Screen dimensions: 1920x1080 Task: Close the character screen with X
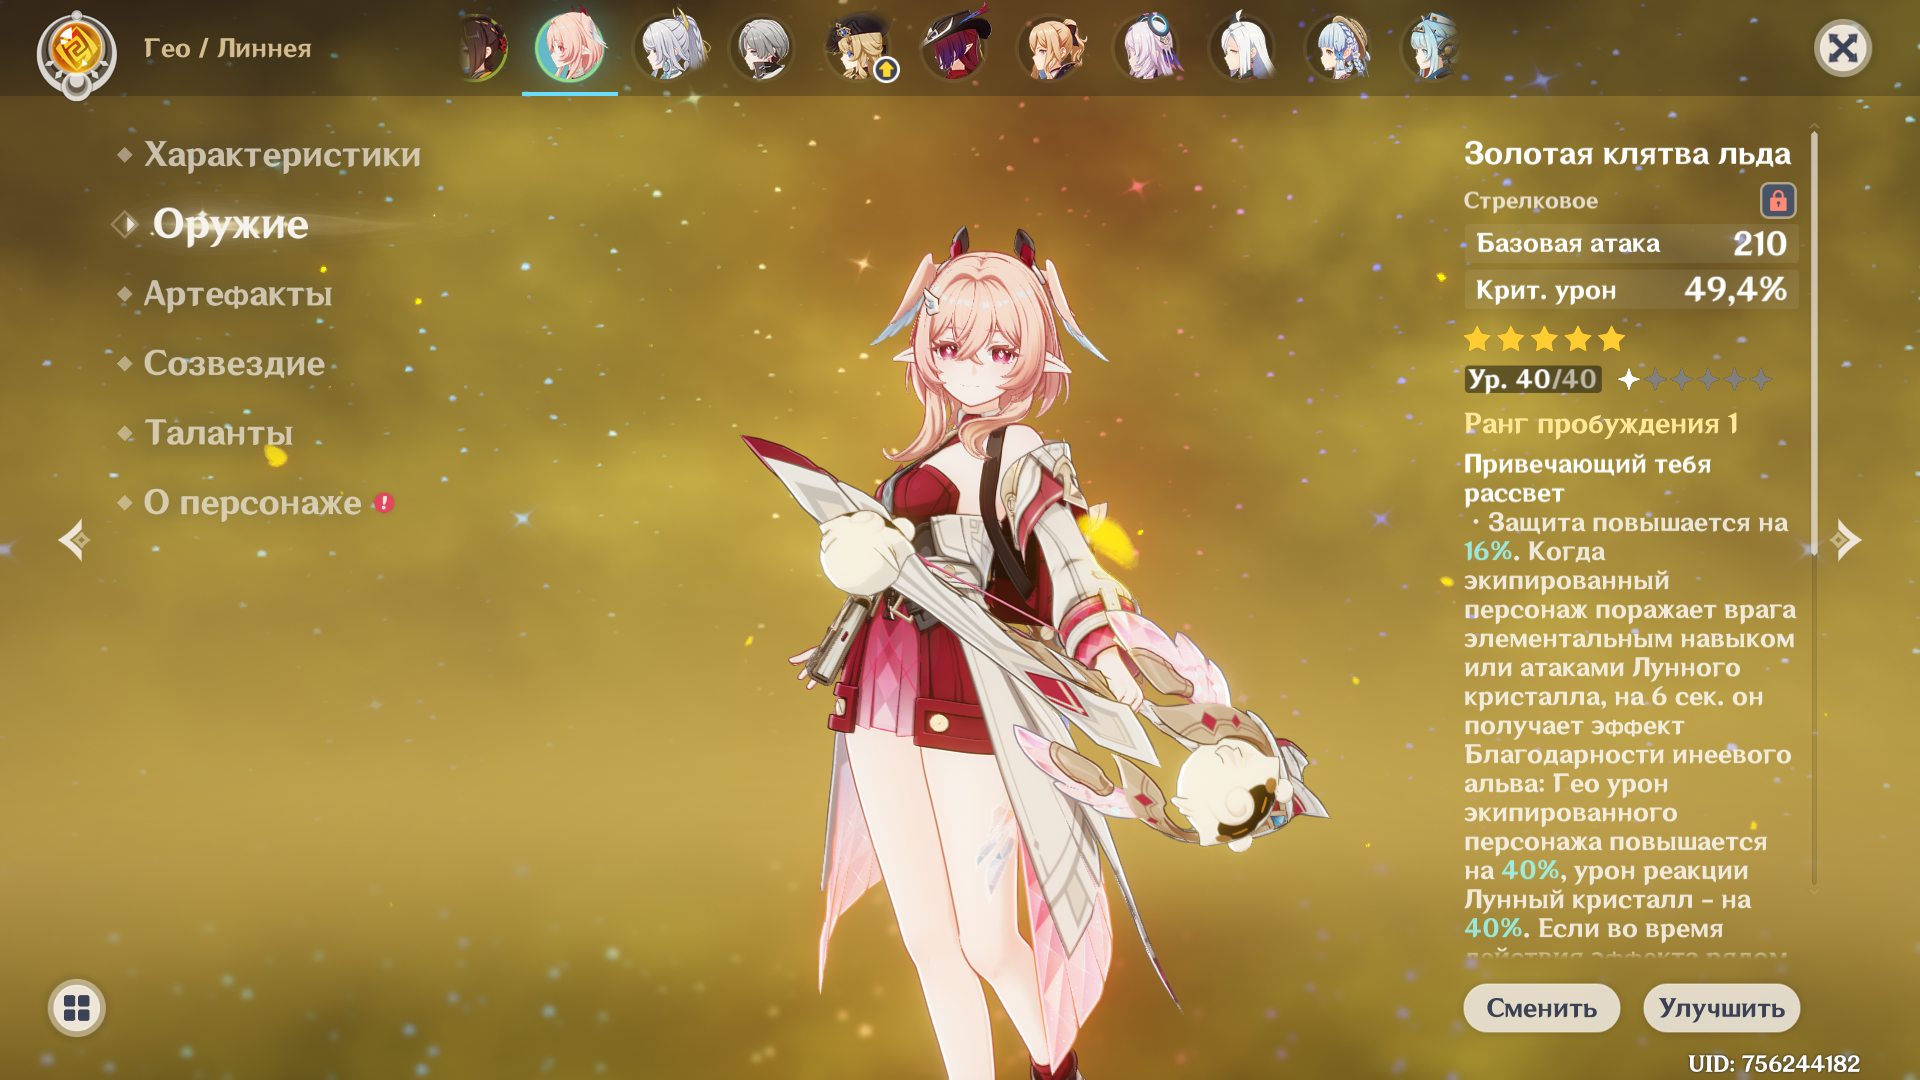coord(1842,48)
